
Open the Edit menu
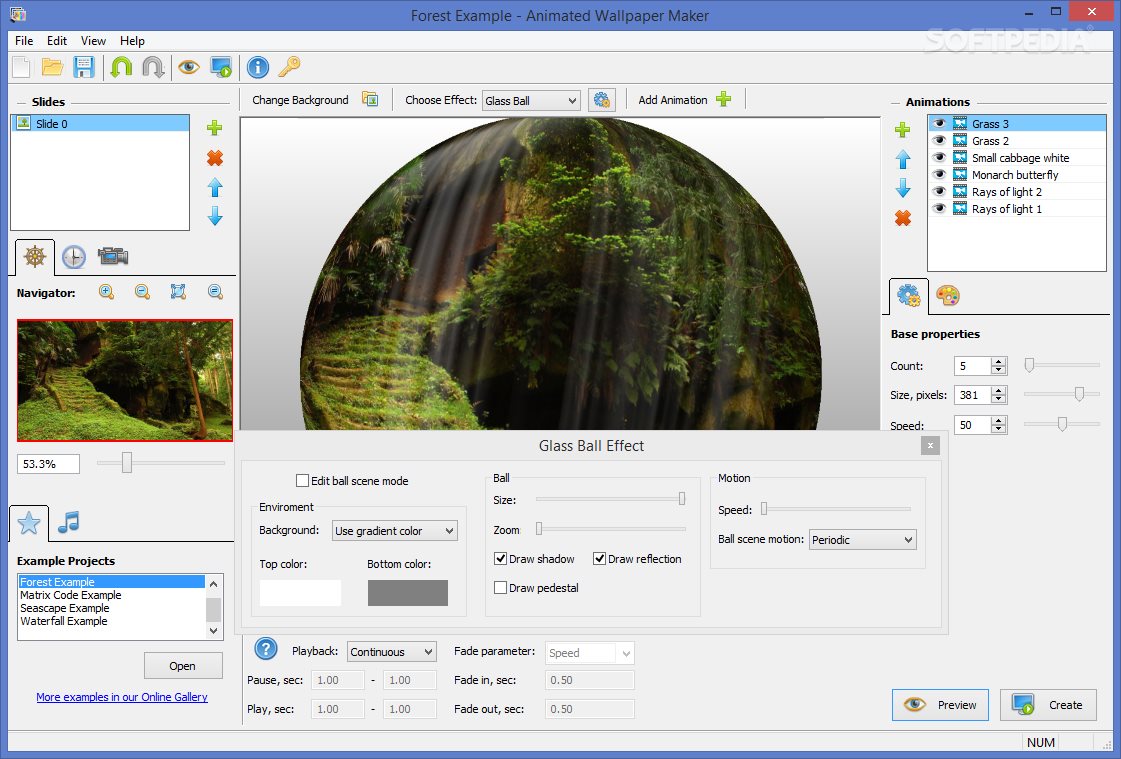click(x=57, y=41)
